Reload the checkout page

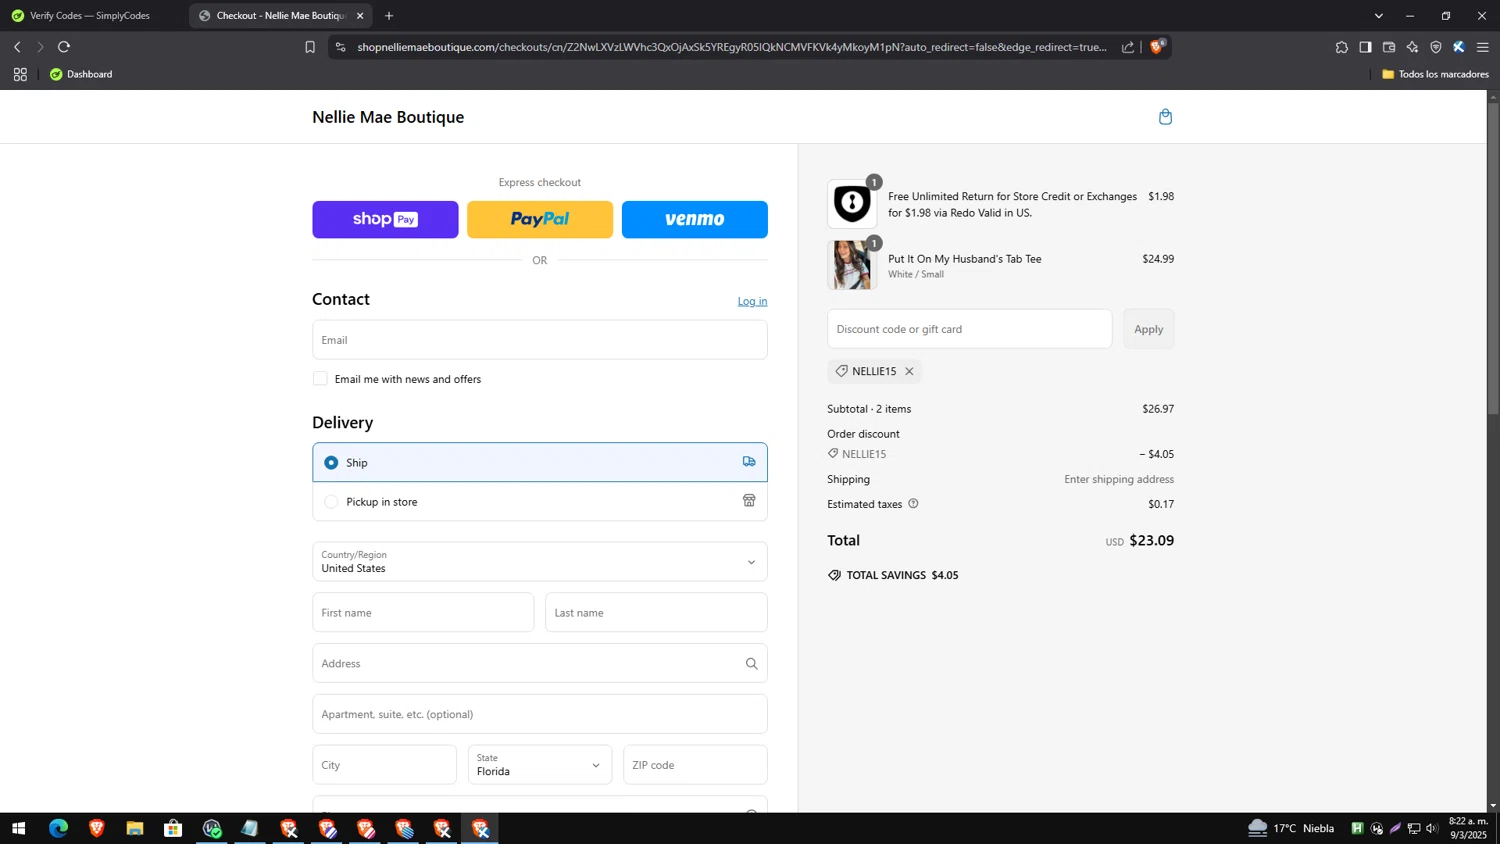click(x=64, y=47)
